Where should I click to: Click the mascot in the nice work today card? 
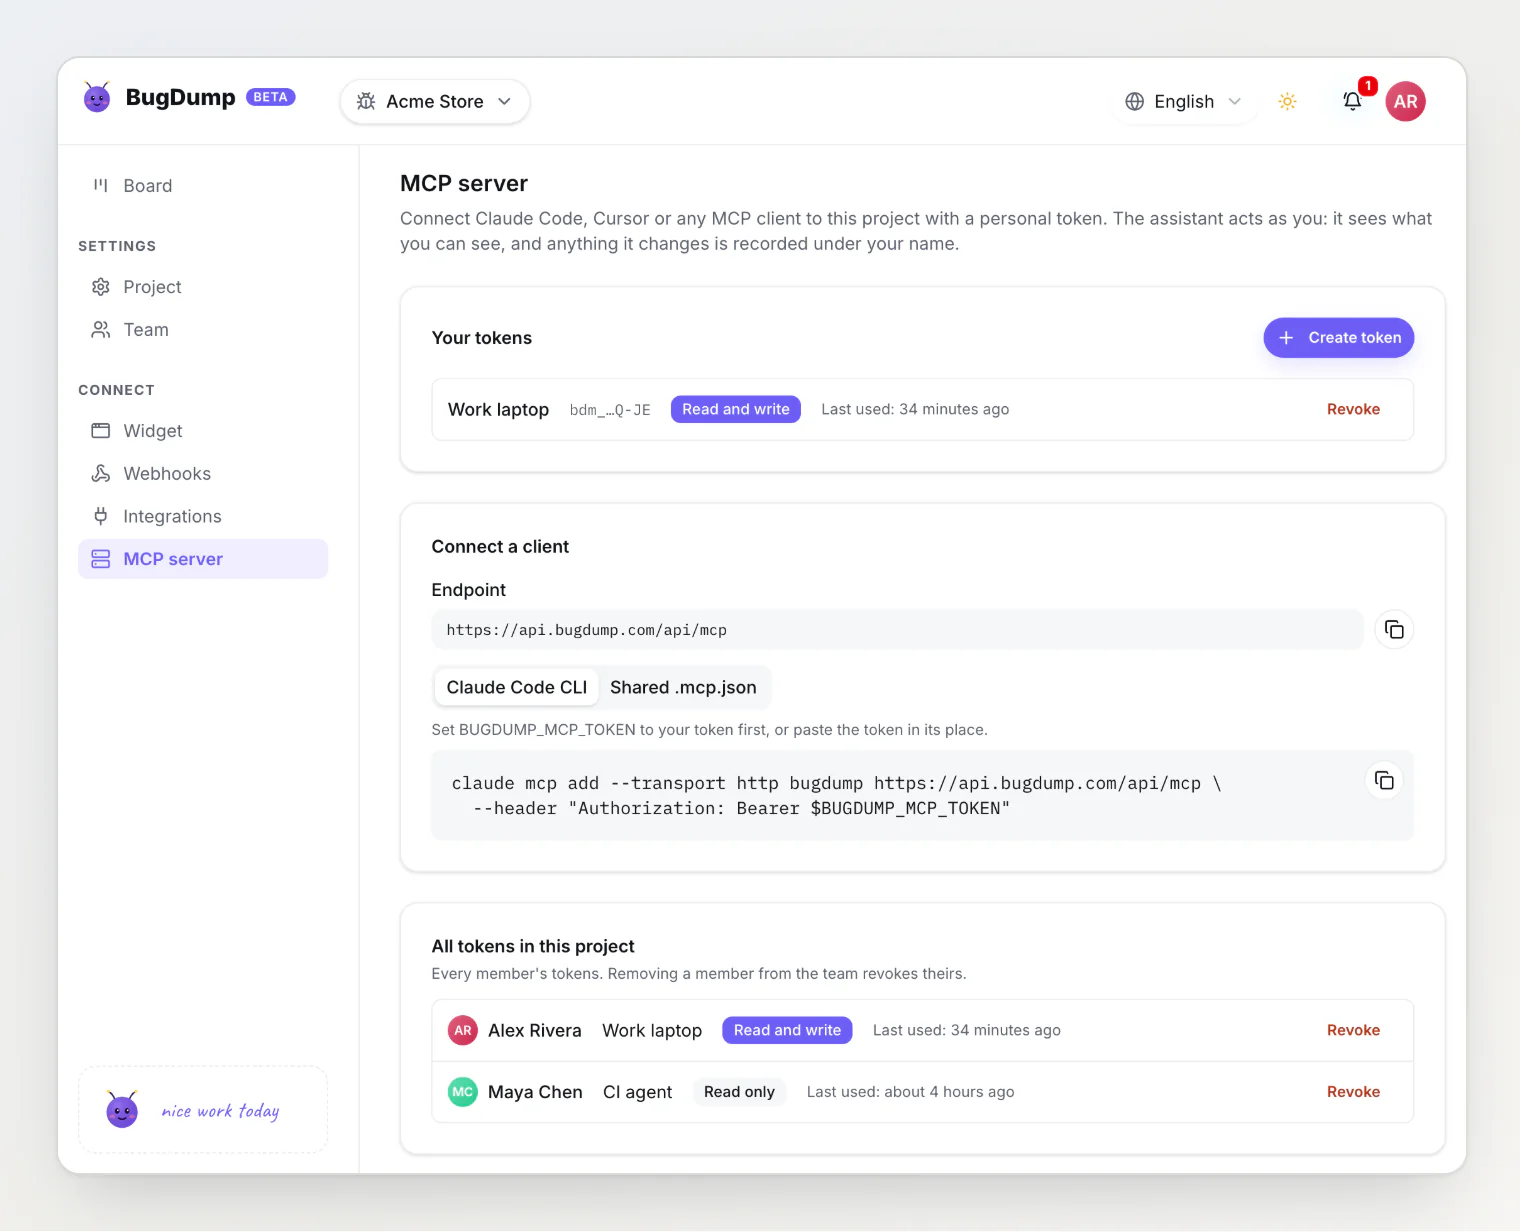click(122, 1109)
